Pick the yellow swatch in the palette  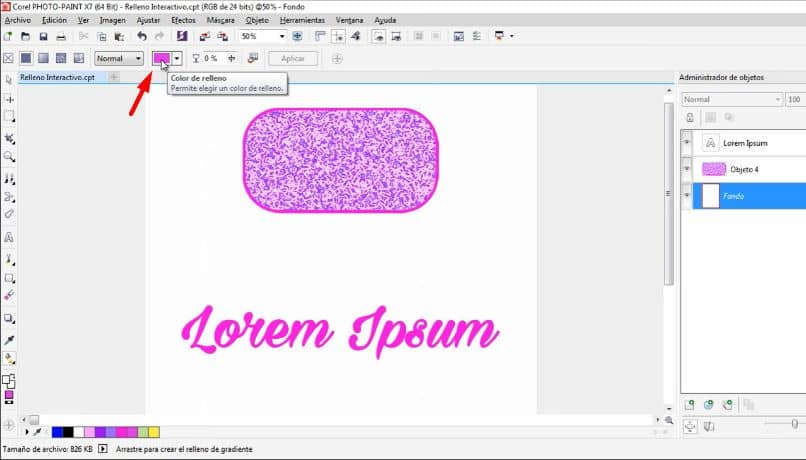[x=154, y=432]
